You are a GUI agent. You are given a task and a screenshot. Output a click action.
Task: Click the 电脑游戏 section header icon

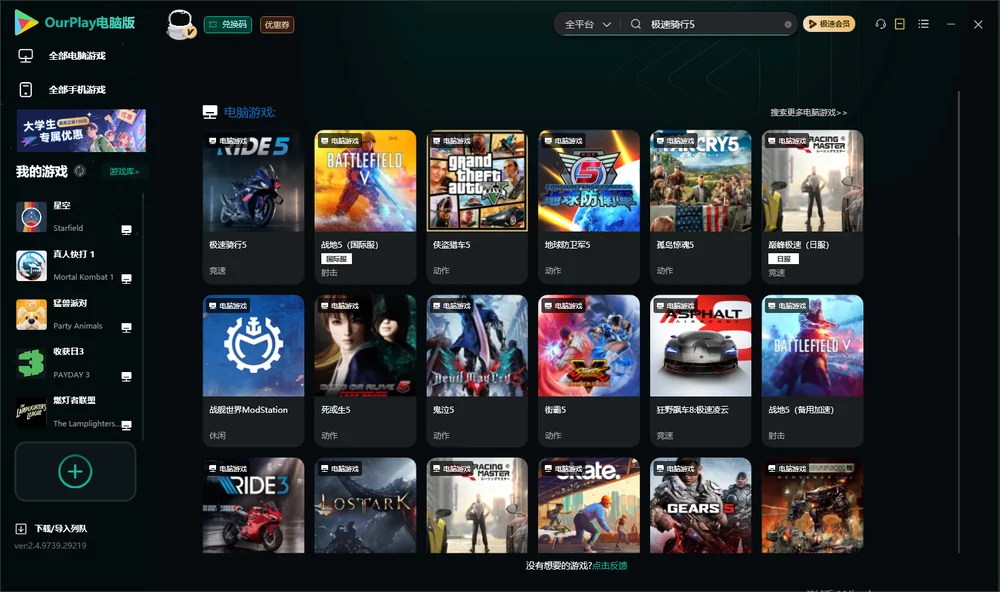coord(210,112)
